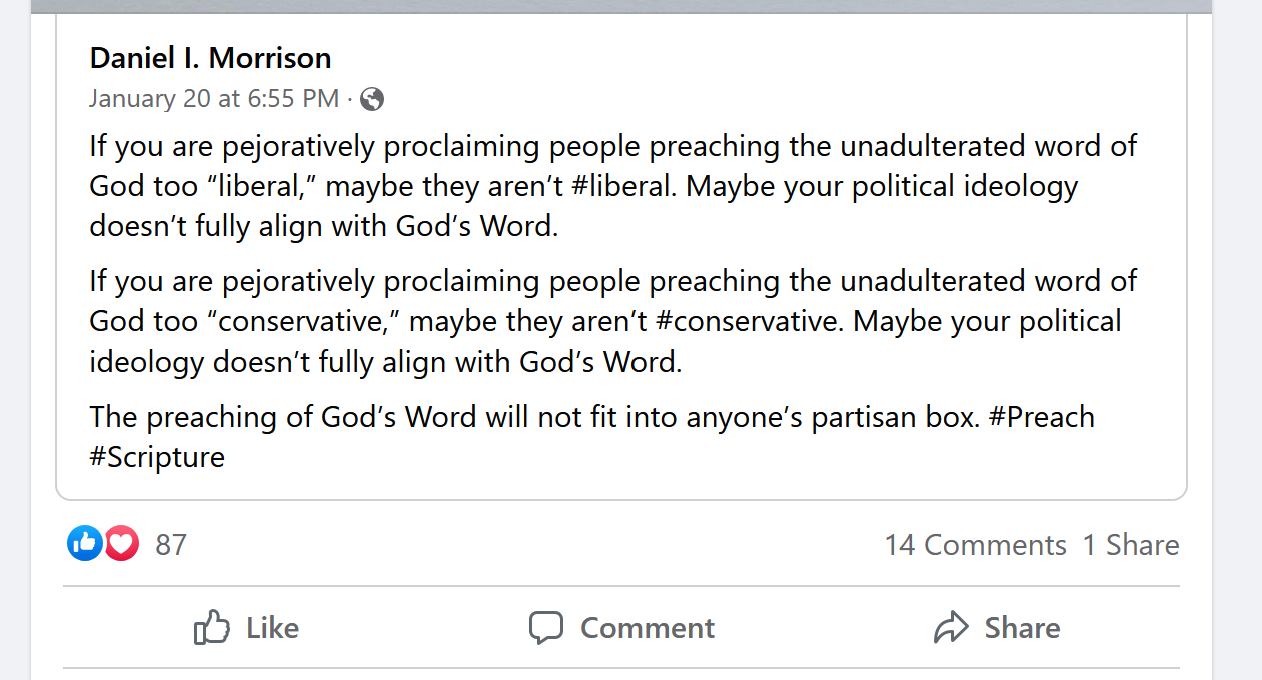1262x680 pixels.
Task: Click the speech bubble icon beside Comment
Action: 546,628
